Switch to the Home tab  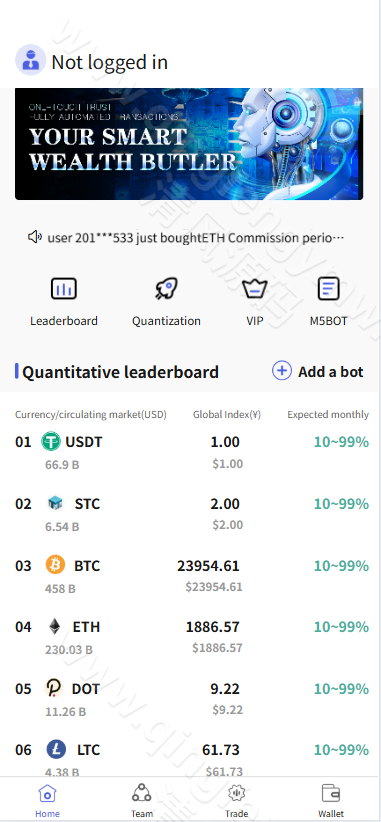[x=47, y=801]
